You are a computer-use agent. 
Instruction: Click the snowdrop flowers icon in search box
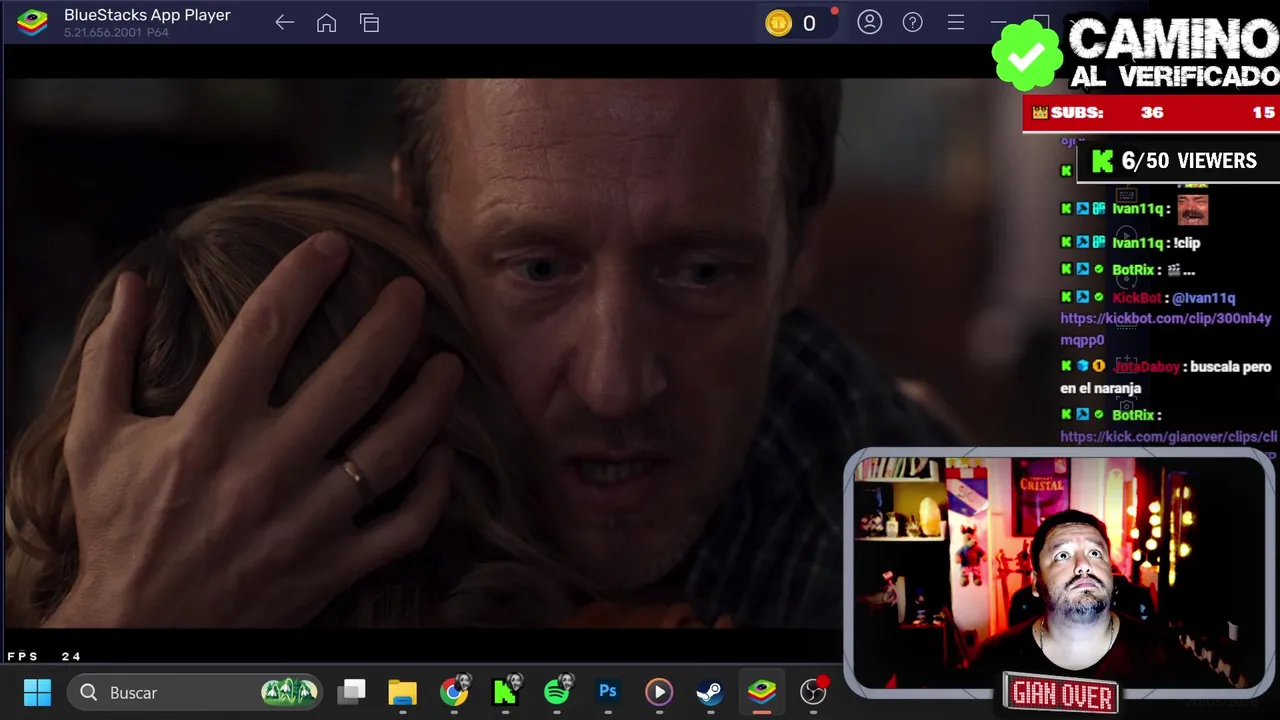point(289,692)
